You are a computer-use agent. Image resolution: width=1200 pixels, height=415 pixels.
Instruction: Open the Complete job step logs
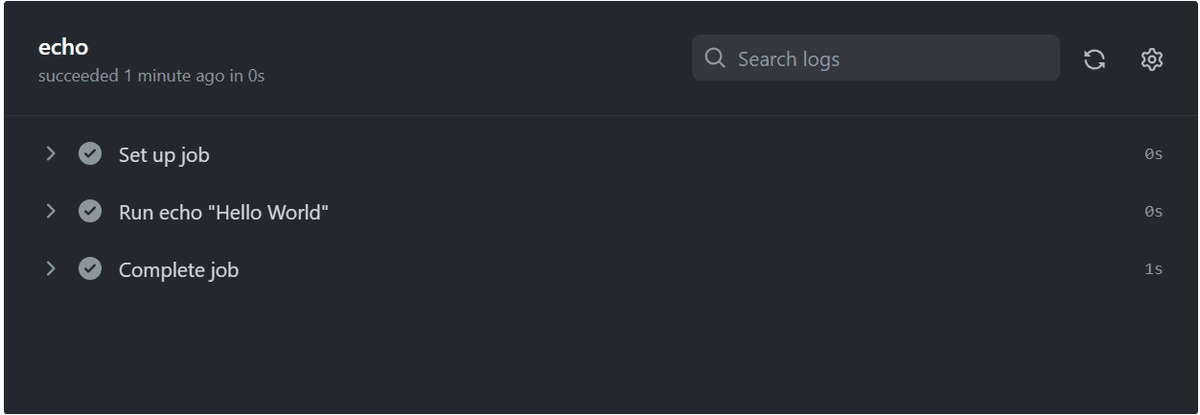[x=178, y=270]
